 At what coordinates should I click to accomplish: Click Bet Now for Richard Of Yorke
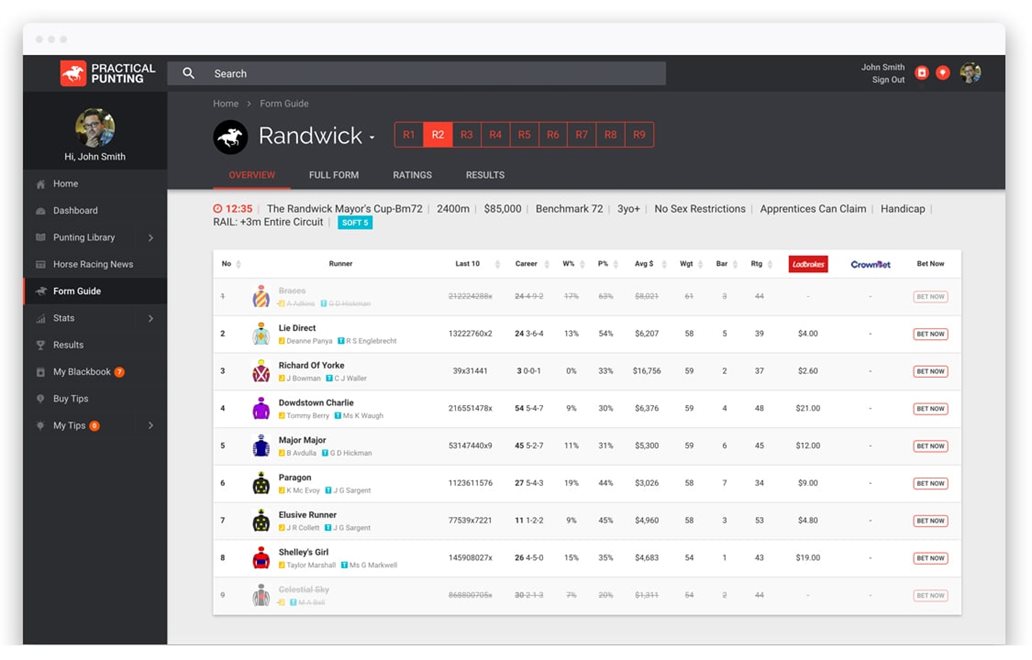click(x=930, y=371)
